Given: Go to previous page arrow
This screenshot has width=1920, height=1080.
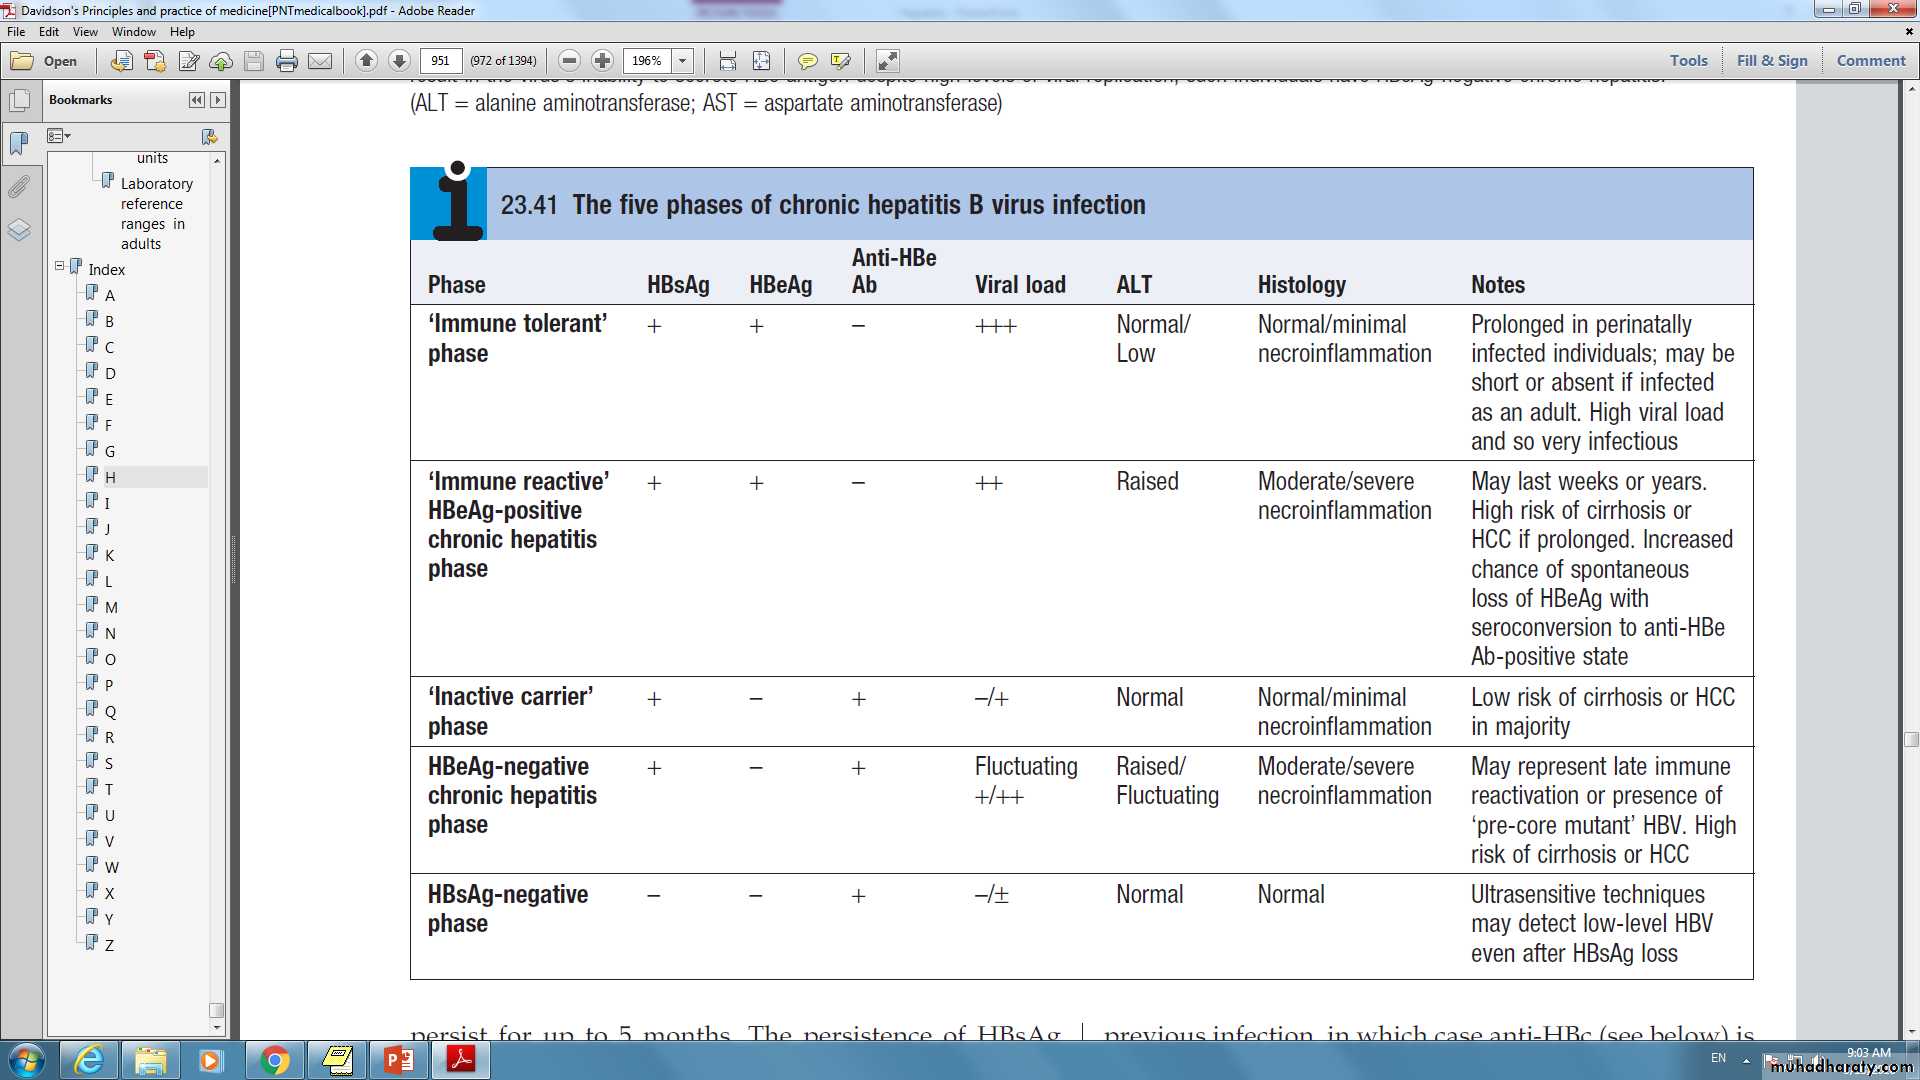Looking at the screenshot, I should click(x=366, y=61).
